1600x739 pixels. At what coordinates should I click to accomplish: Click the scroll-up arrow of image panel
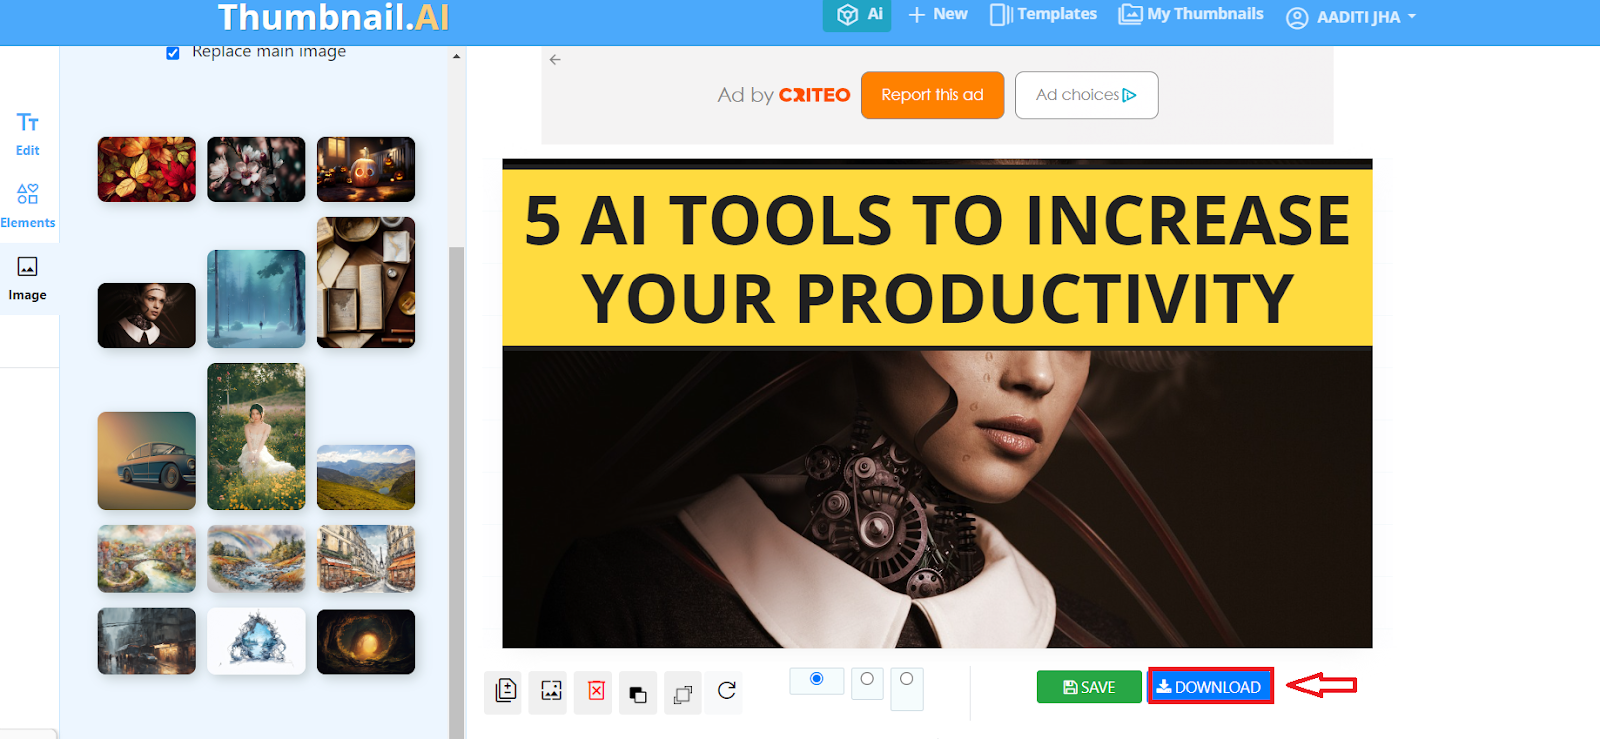click(x=457, y=56)
